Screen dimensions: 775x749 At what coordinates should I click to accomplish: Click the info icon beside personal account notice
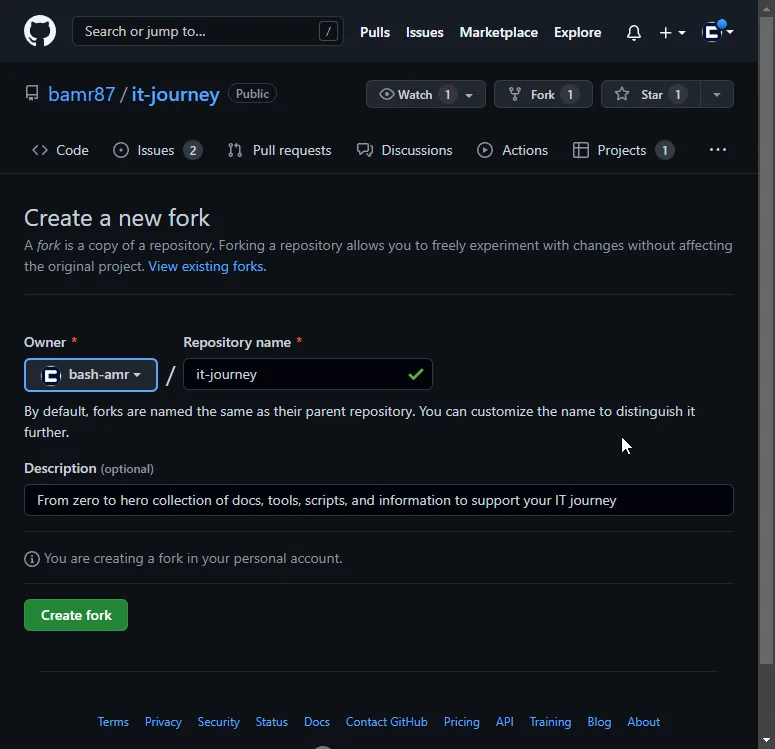pos(32,559)
